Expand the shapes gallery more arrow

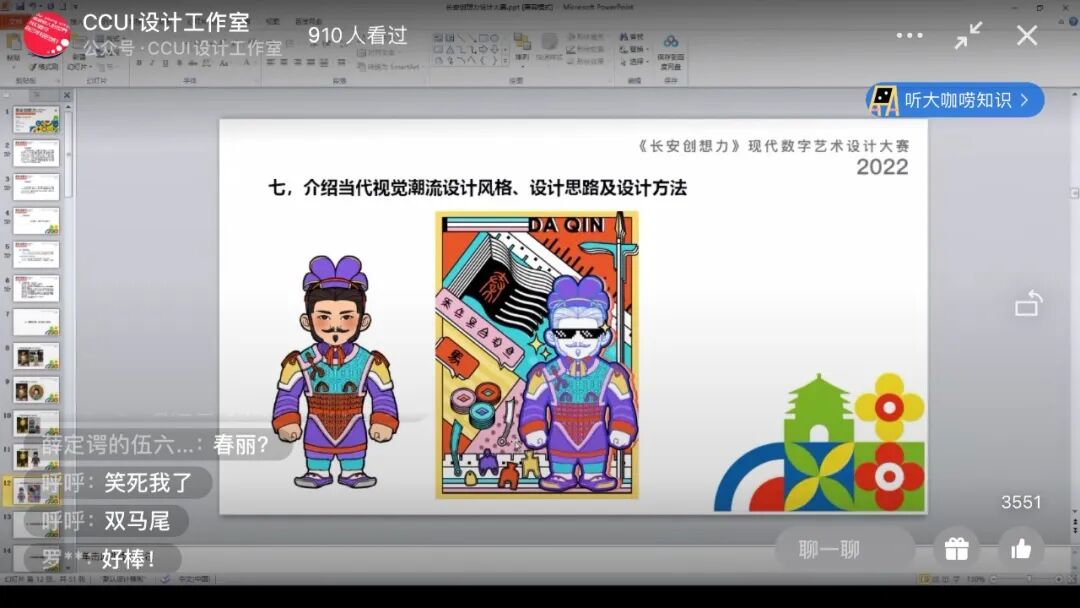click(505, 60)
